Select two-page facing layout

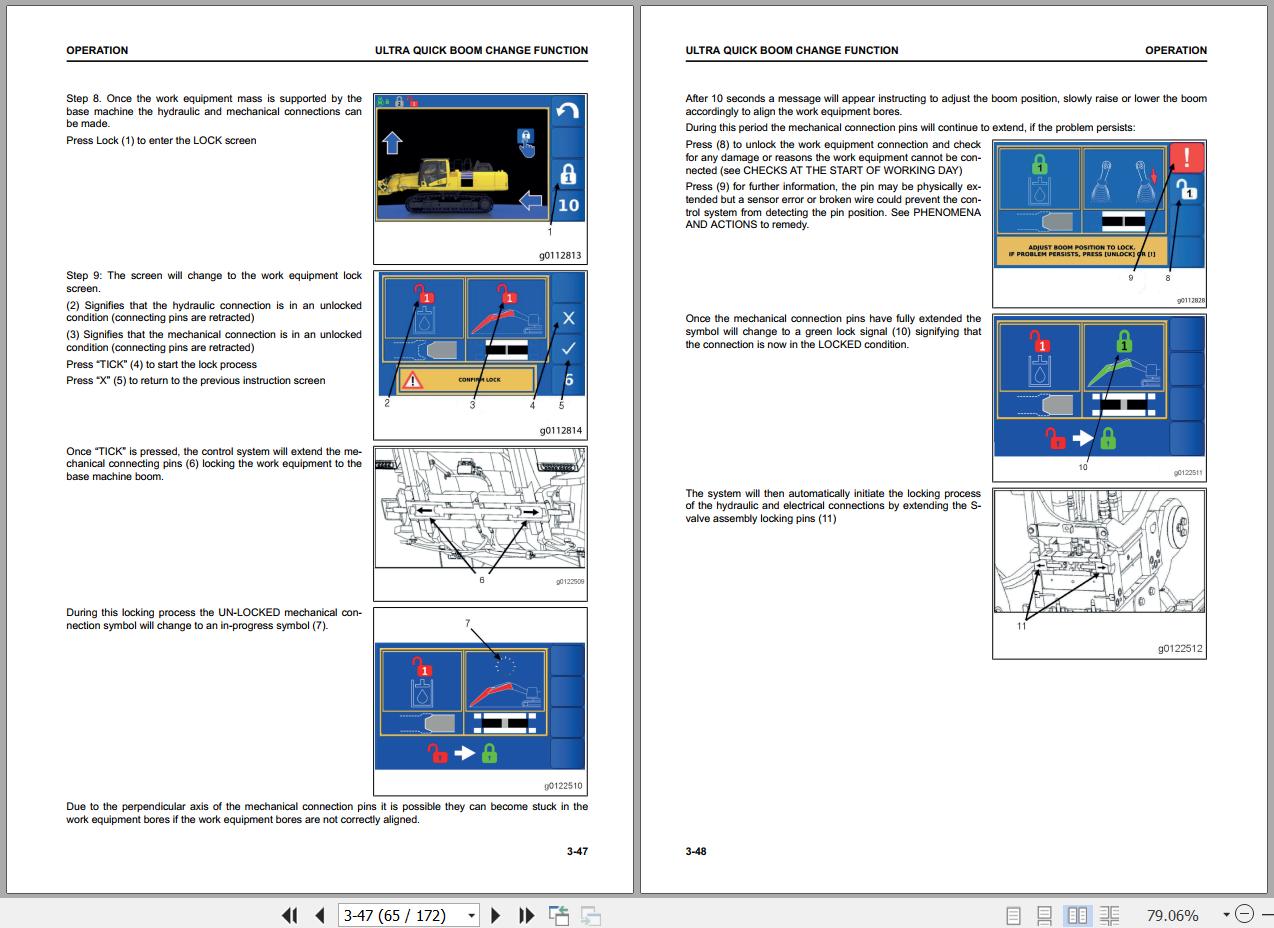point(1077,915)
